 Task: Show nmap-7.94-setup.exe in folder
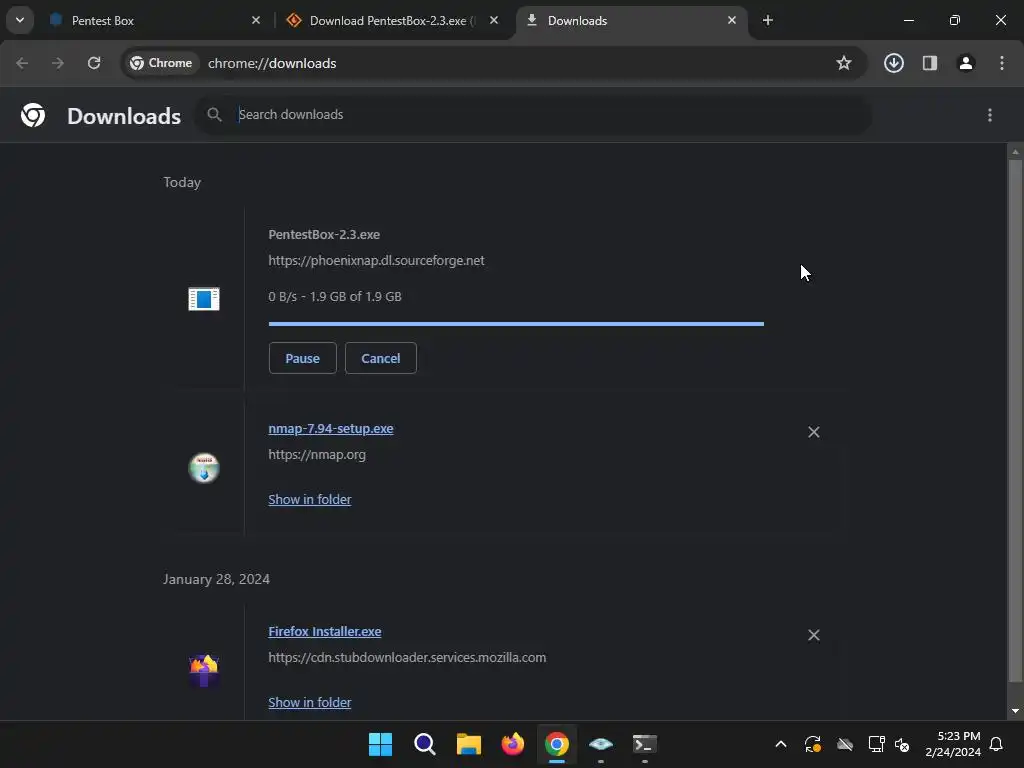(310, 500)
